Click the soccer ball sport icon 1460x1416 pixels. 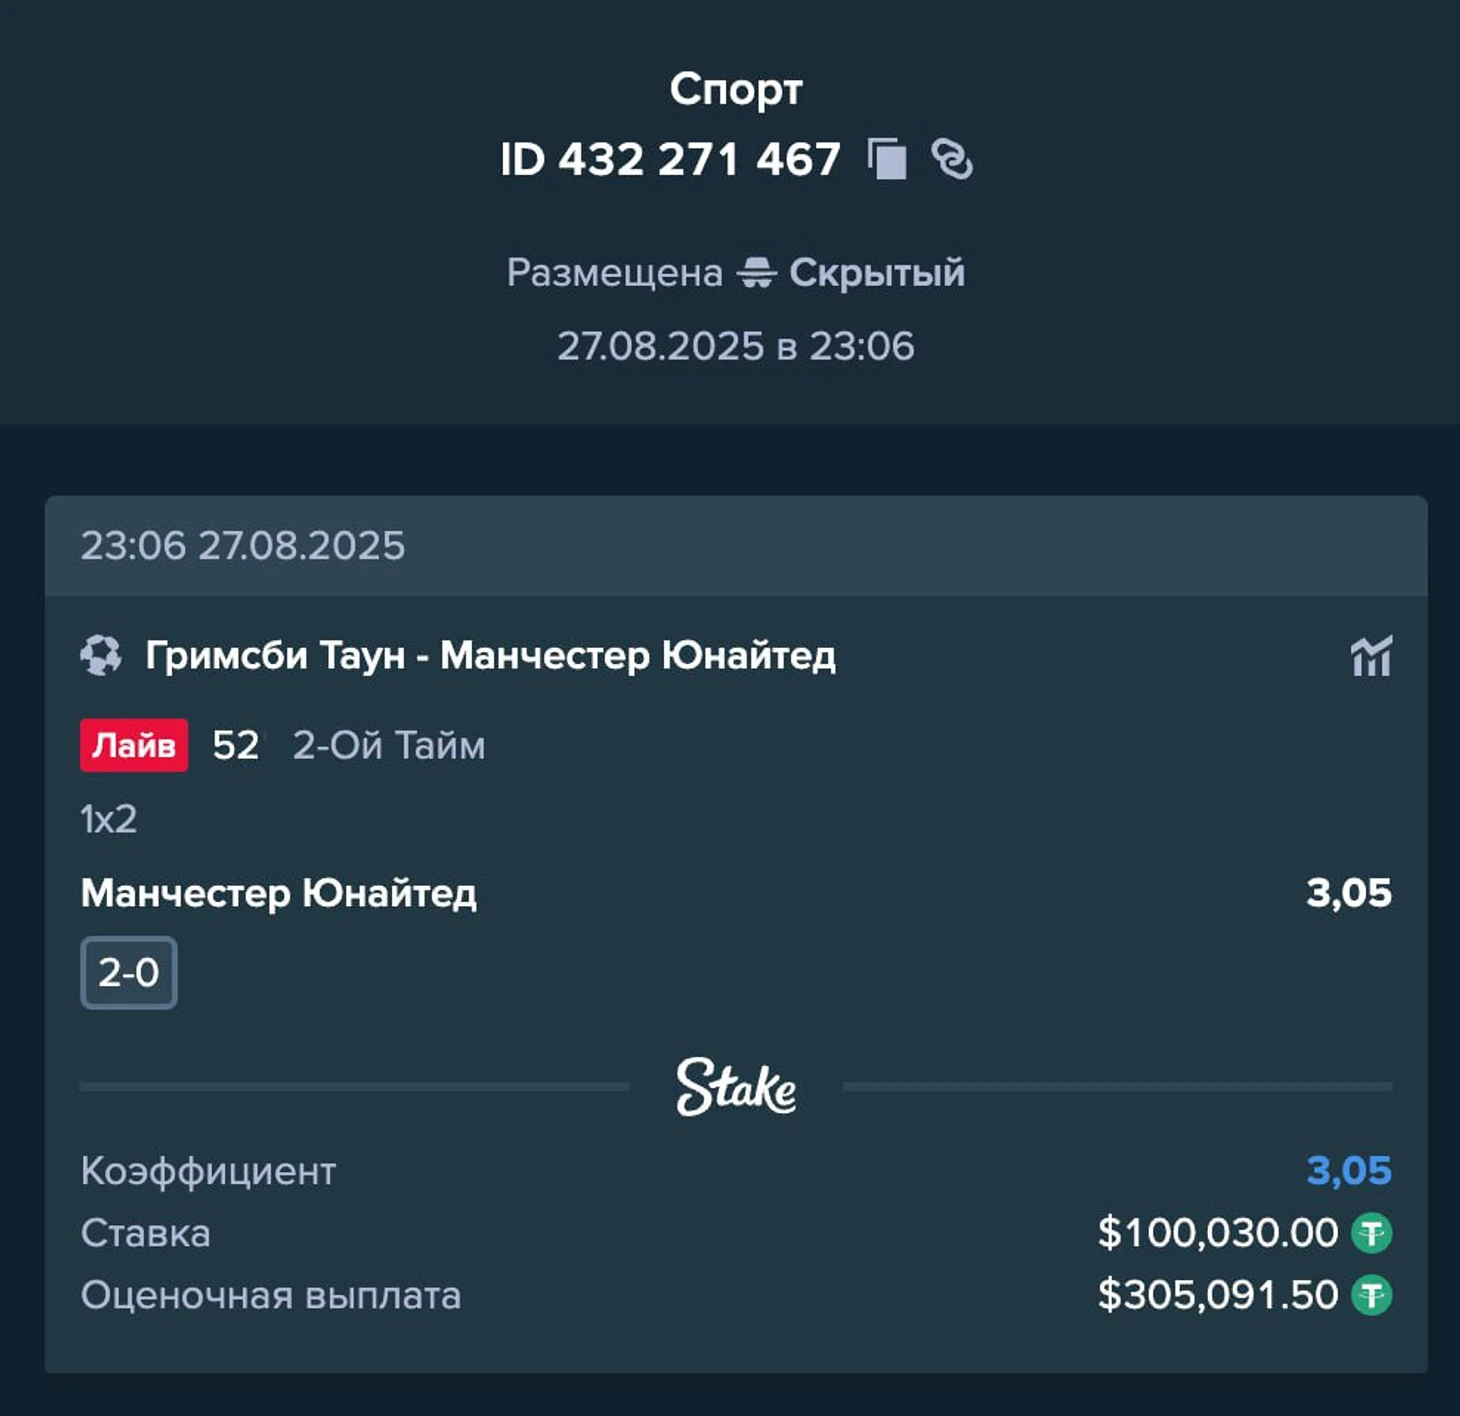pos(100,656)
